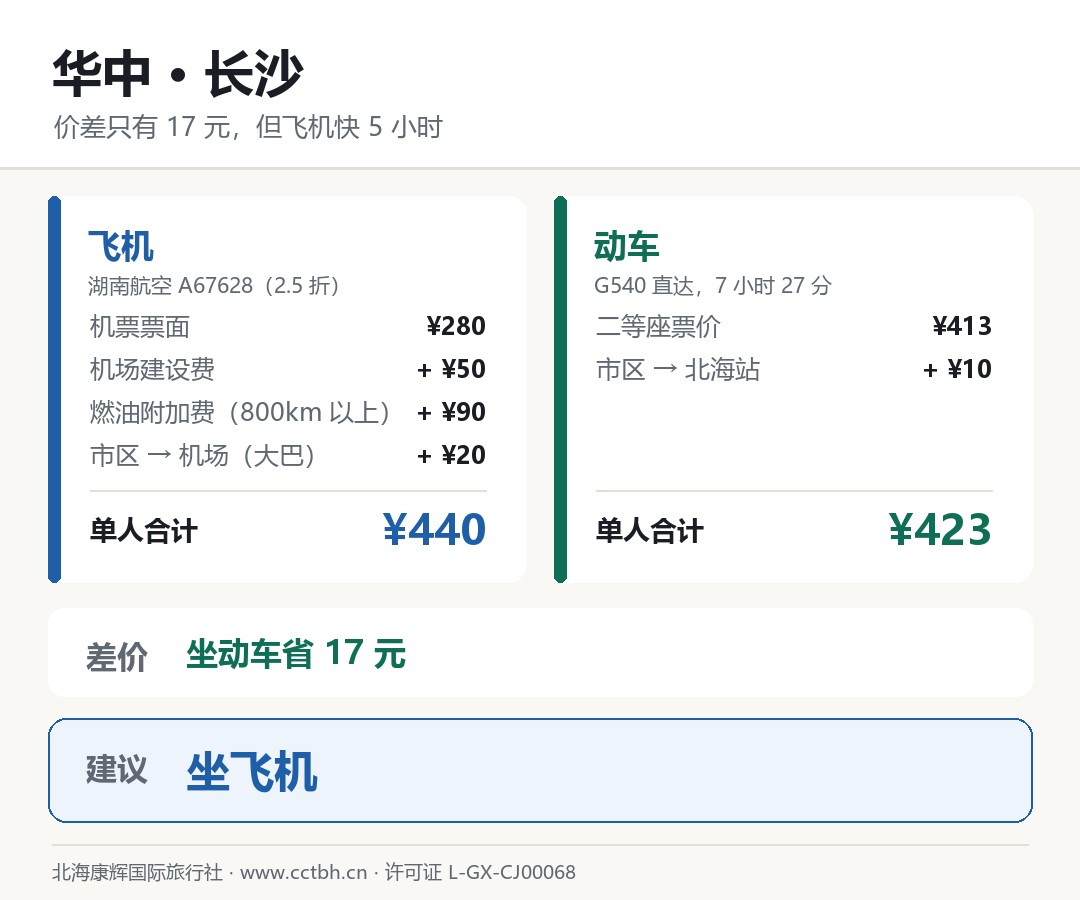1080x900 pixels.
Task: Click the 机场建设费 row label
Action: click(x=152, y=370)
